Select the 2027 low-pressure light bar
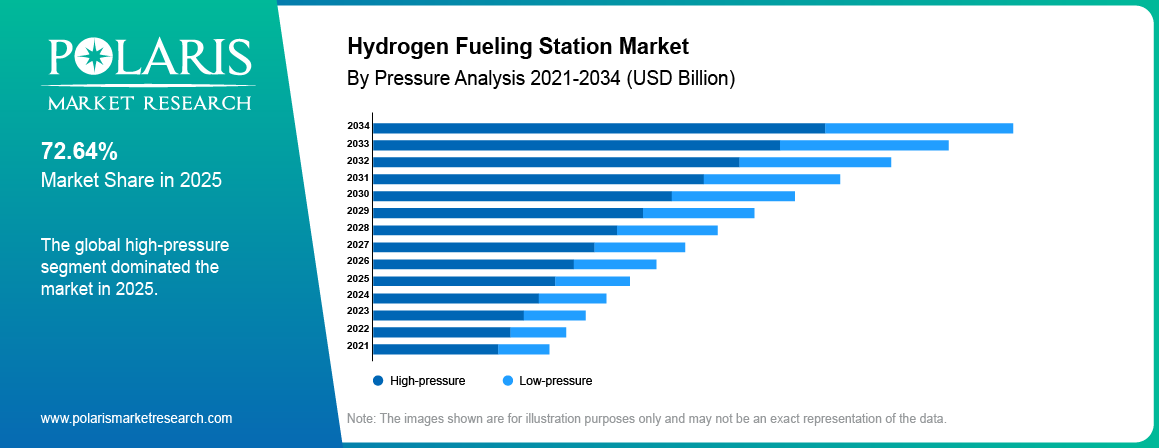Viewport: 1159px width, 448px height. tap(639, 247)
